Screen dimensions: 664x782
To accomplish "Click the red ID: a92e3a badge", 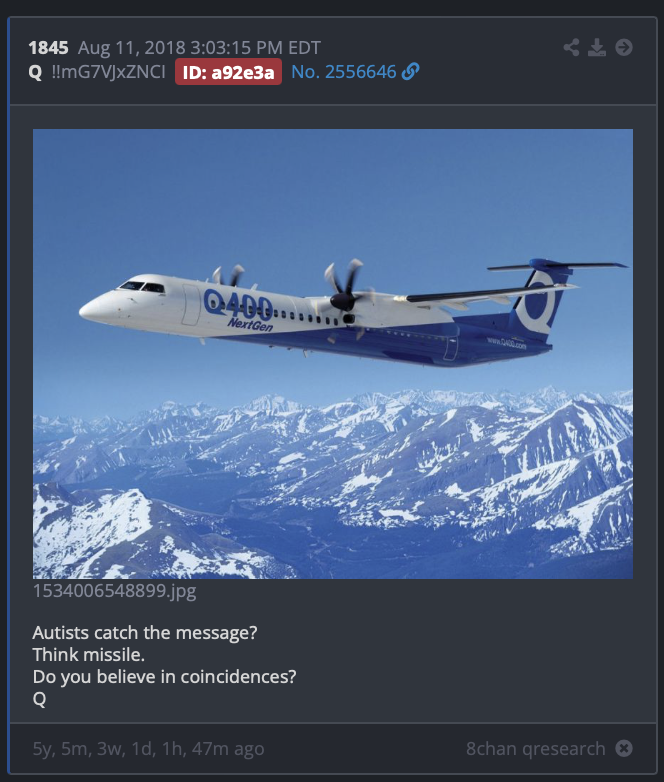I will pos(228,72).
